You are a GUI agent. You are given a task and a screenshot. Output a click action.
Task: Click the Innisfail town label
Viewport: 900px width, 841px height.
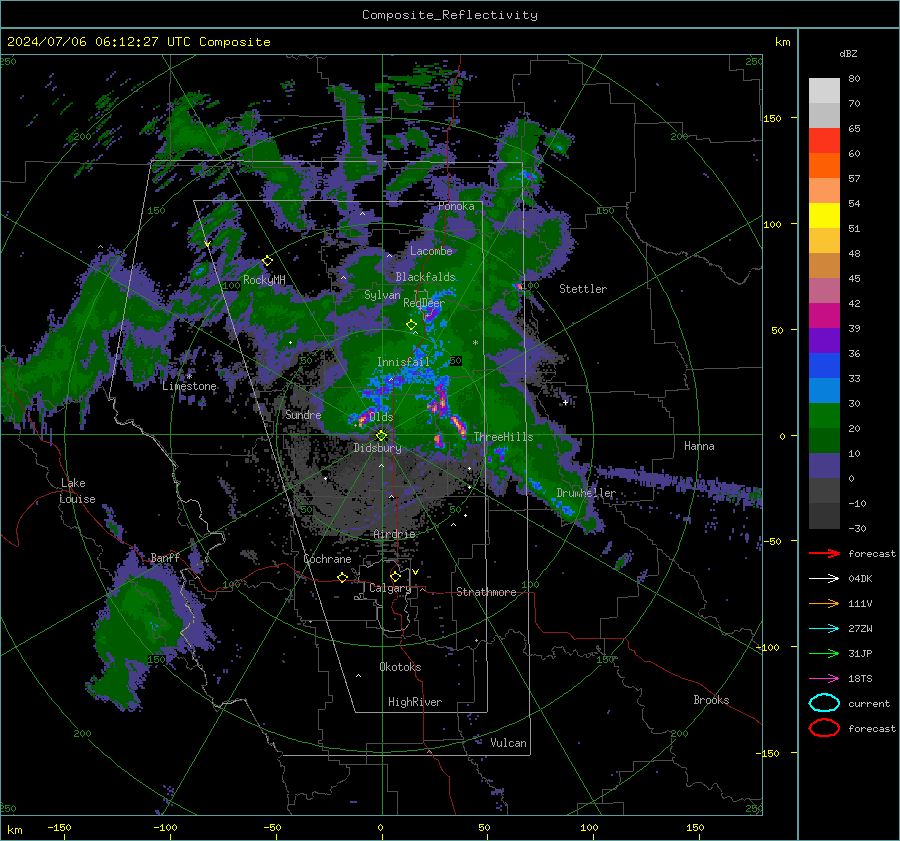(403, 362)
